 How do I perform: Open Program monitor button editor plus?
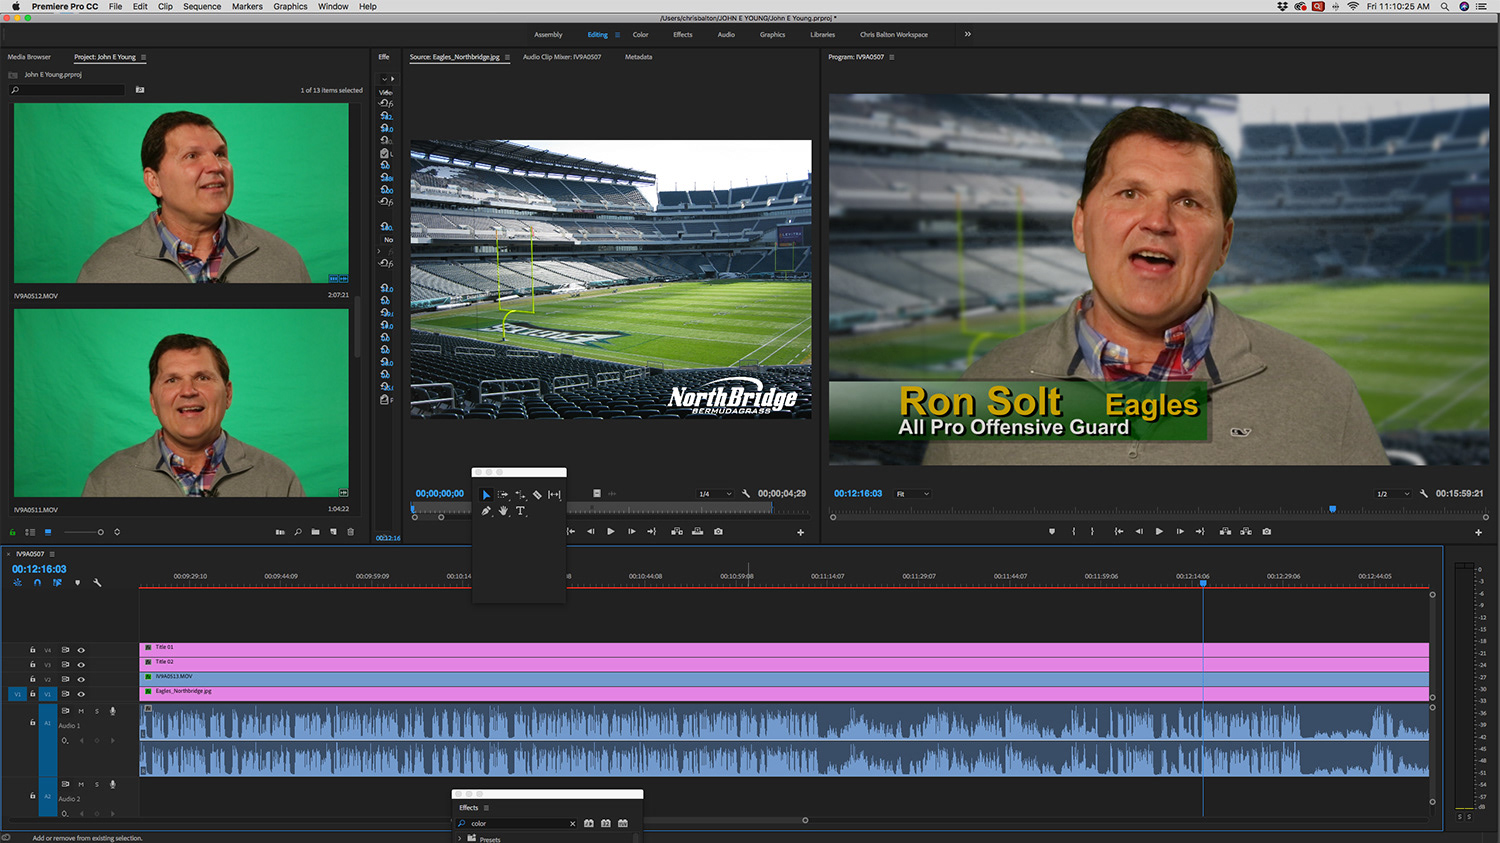click(1478, 532)
